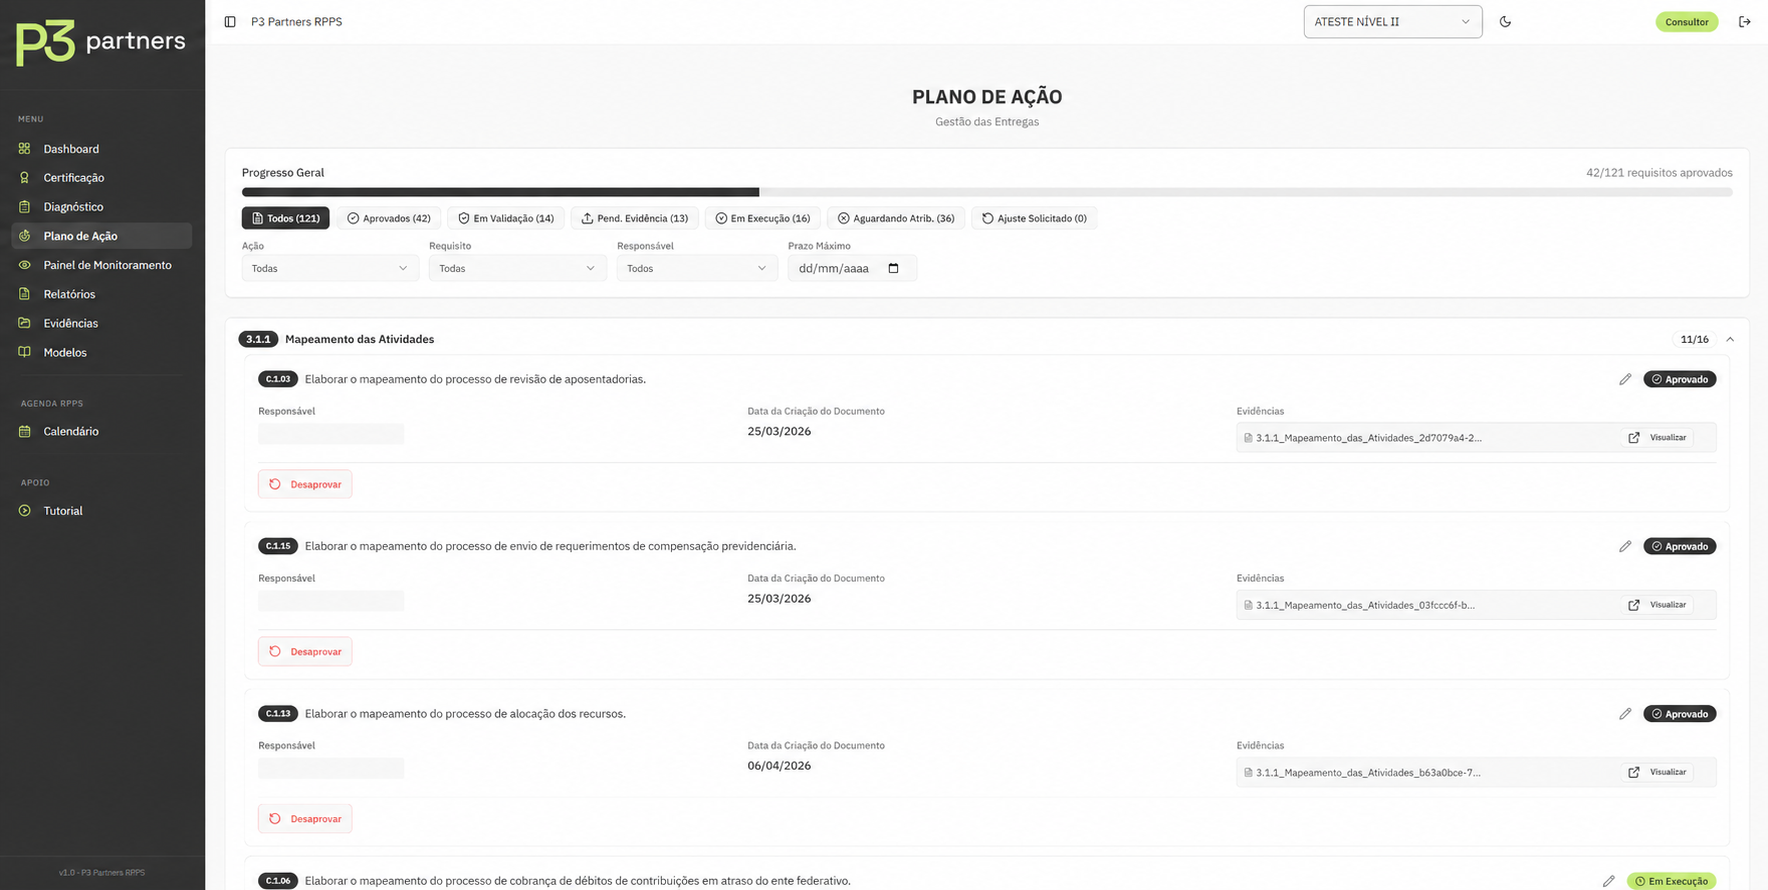The width and height of the screenshot is (1768, 890).
Task: Open the Ação filter dropdown
Action: [330, 268]
